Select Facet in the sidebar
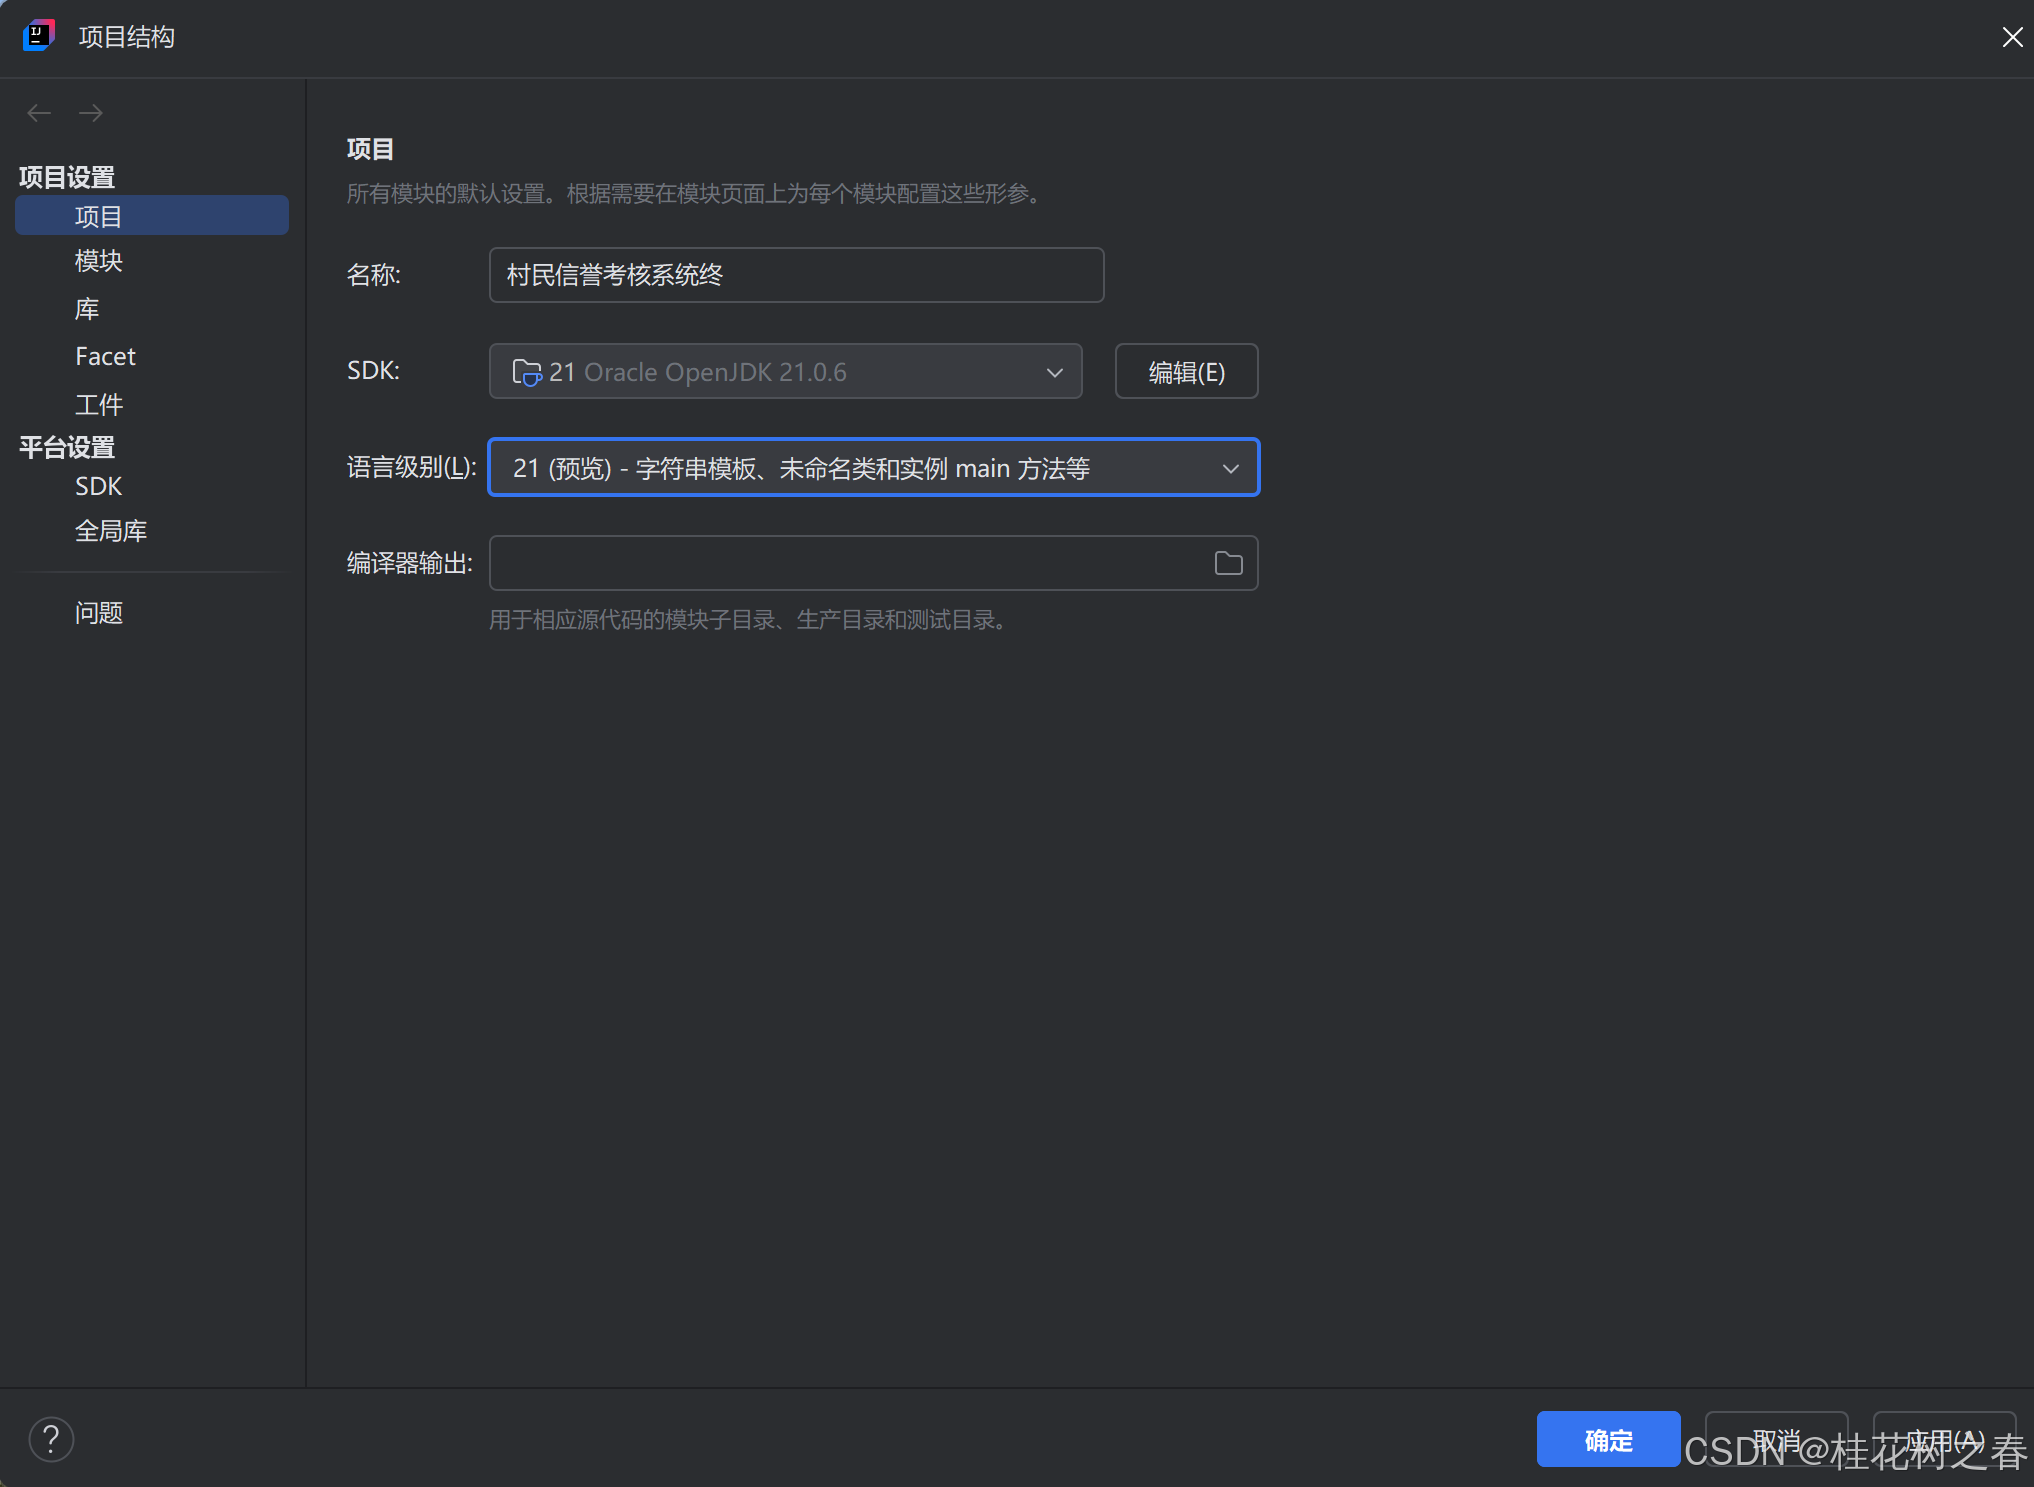 click(105, 356)
